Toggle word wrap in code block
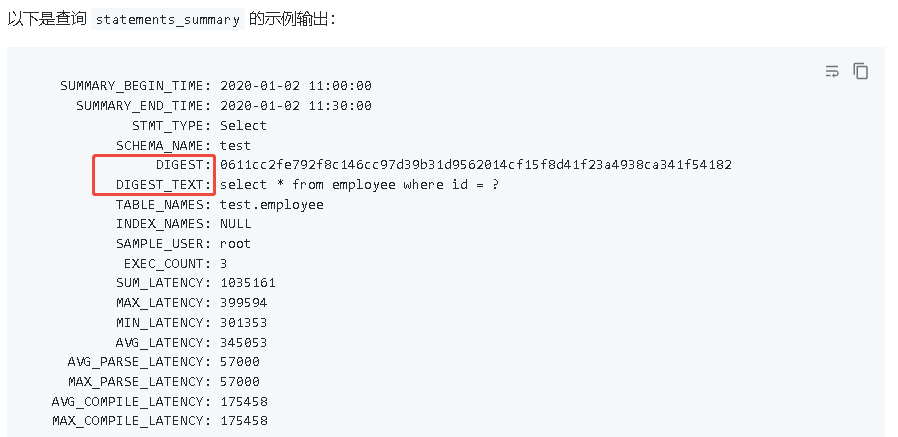Viewport: 898px width, 437px height. click(x=831, y=71)
